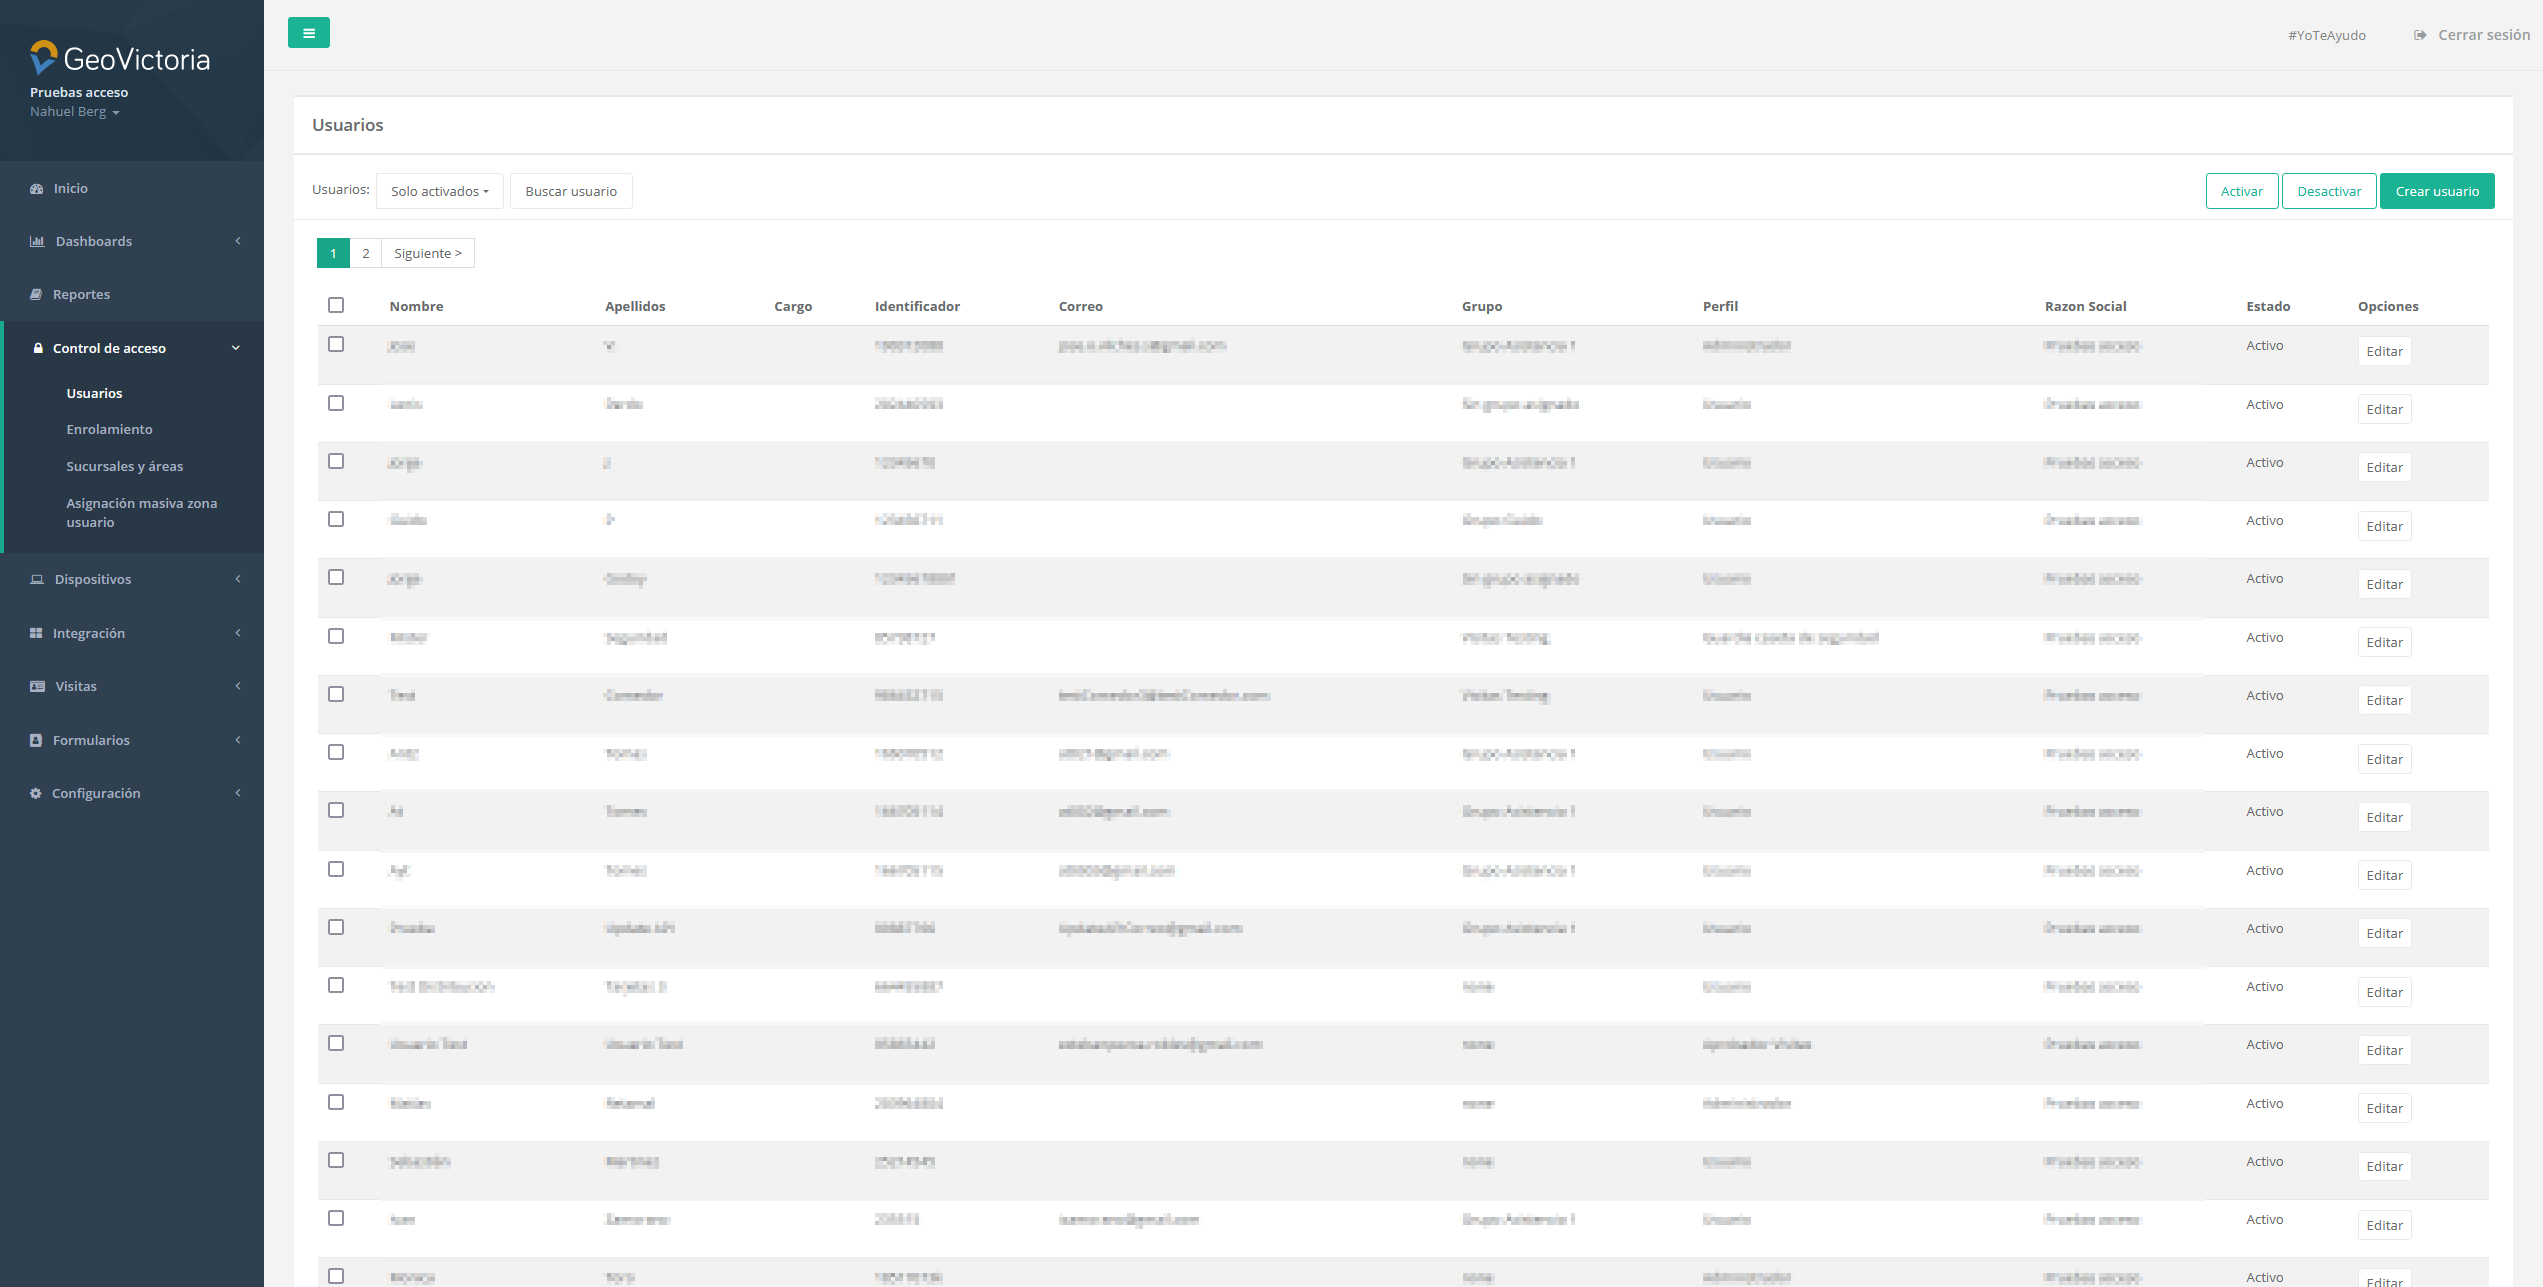This screenshot has width=2543, height=1287.
Task: Go to Sucursales y áreas
Action: (124, 467)
